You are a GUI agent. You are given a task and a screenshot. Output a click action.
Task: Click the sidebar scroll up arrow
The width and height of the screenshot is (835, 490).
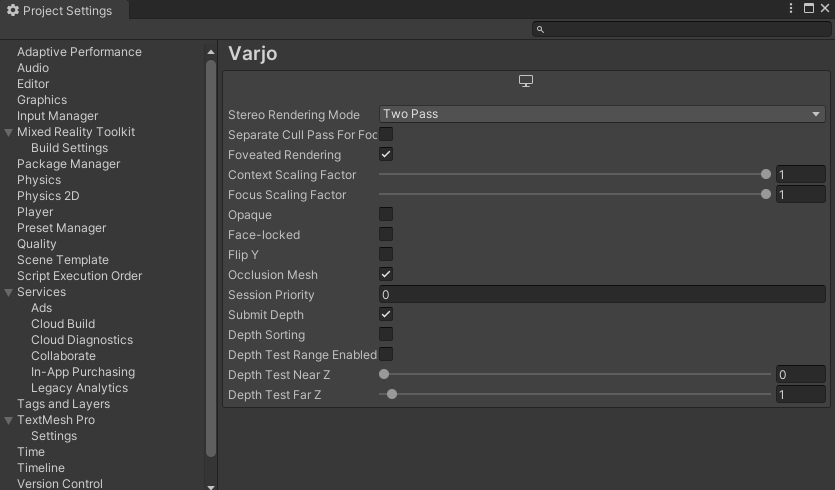tap(211, 52)
